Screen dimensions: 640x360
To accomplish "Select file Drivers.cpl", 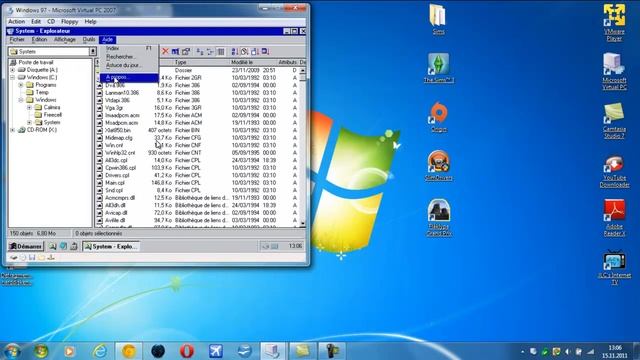I will click(117, 175).
